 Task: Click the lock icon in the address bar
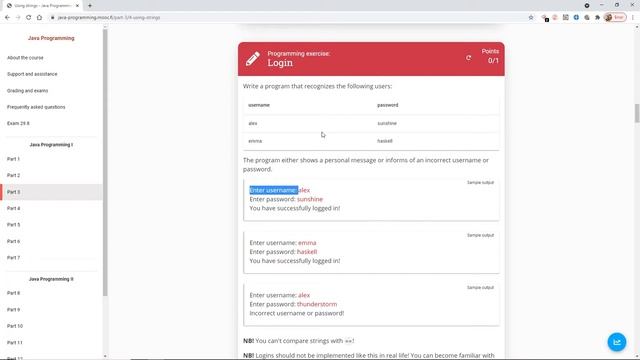point(52,18)
